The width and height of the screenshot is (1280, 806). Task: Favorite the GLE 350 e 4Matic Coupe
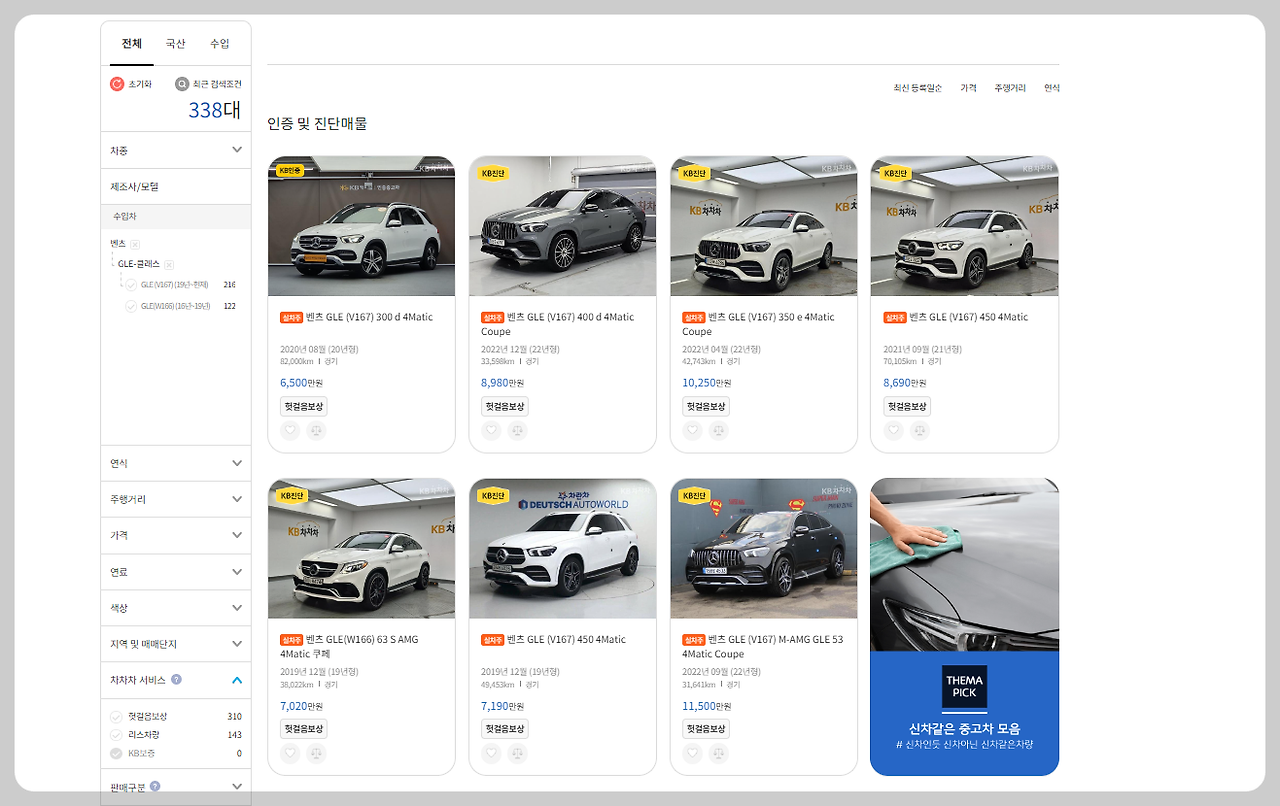pyautogui.click(x=693, y=431)
